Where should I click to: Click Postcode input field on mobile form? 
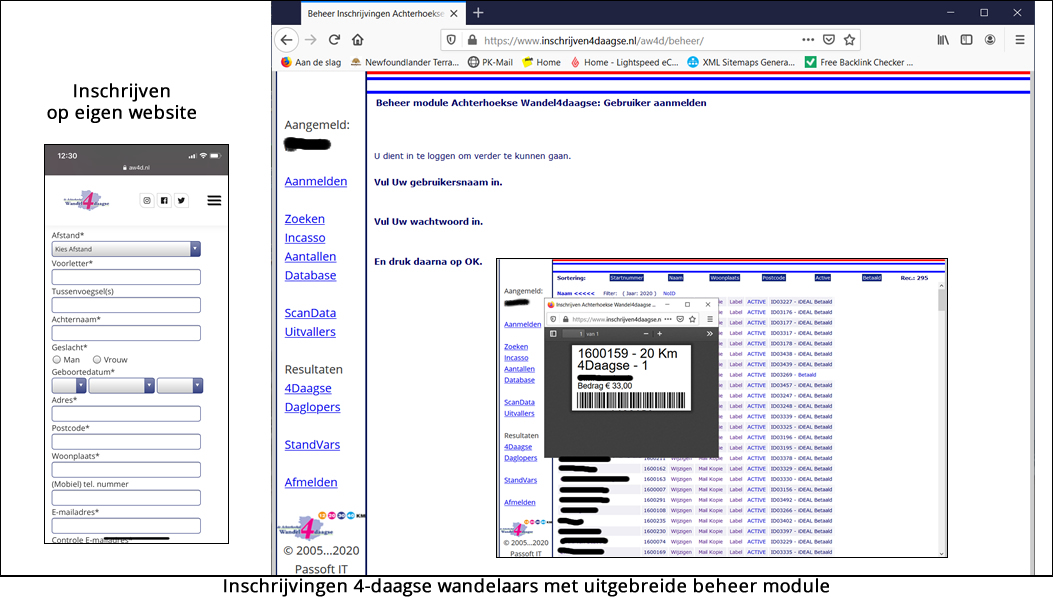point(126,441)
